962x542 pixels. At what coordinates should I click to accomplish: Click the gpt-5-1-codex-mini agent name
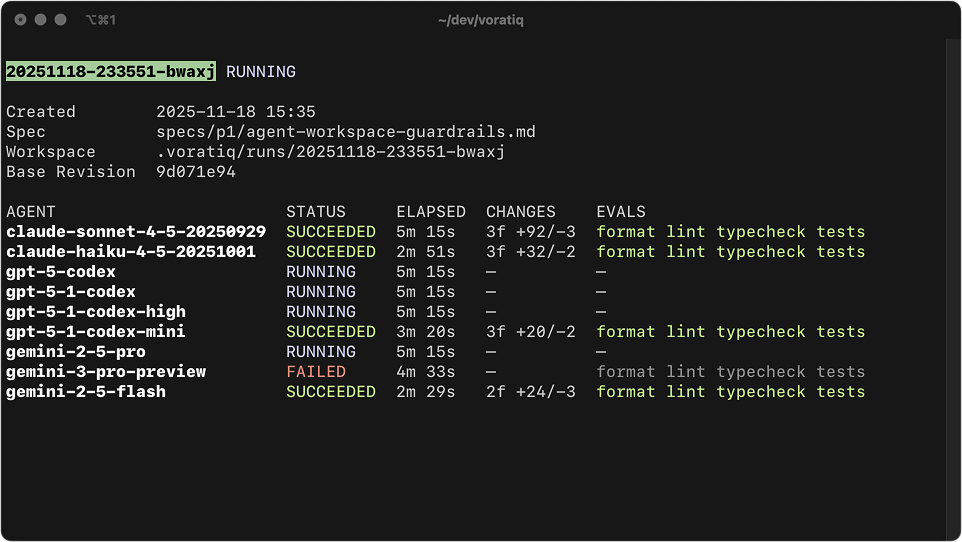96,332
